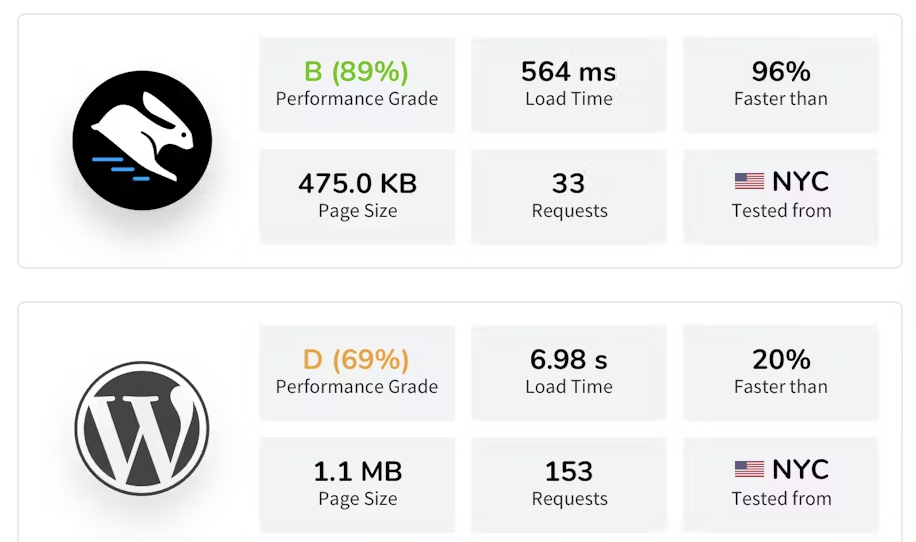916x542 pixels.
Task: Click the 1.1 MB page size value
Action: [357, 472]
